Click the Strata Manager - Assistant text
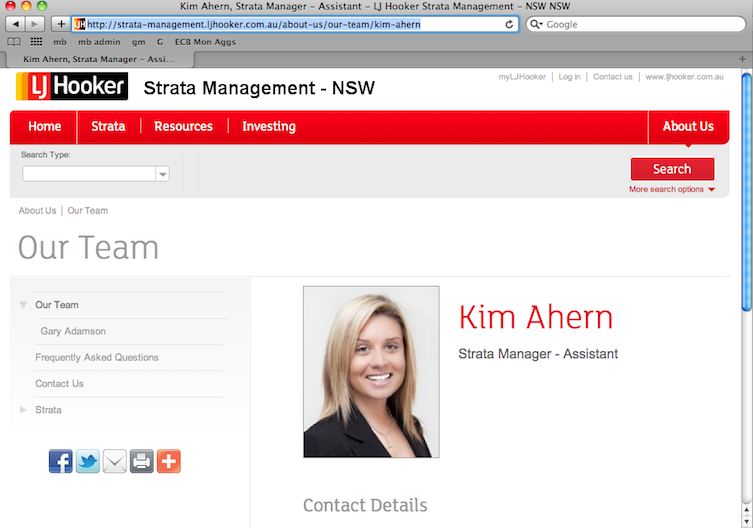 point(538,354)
